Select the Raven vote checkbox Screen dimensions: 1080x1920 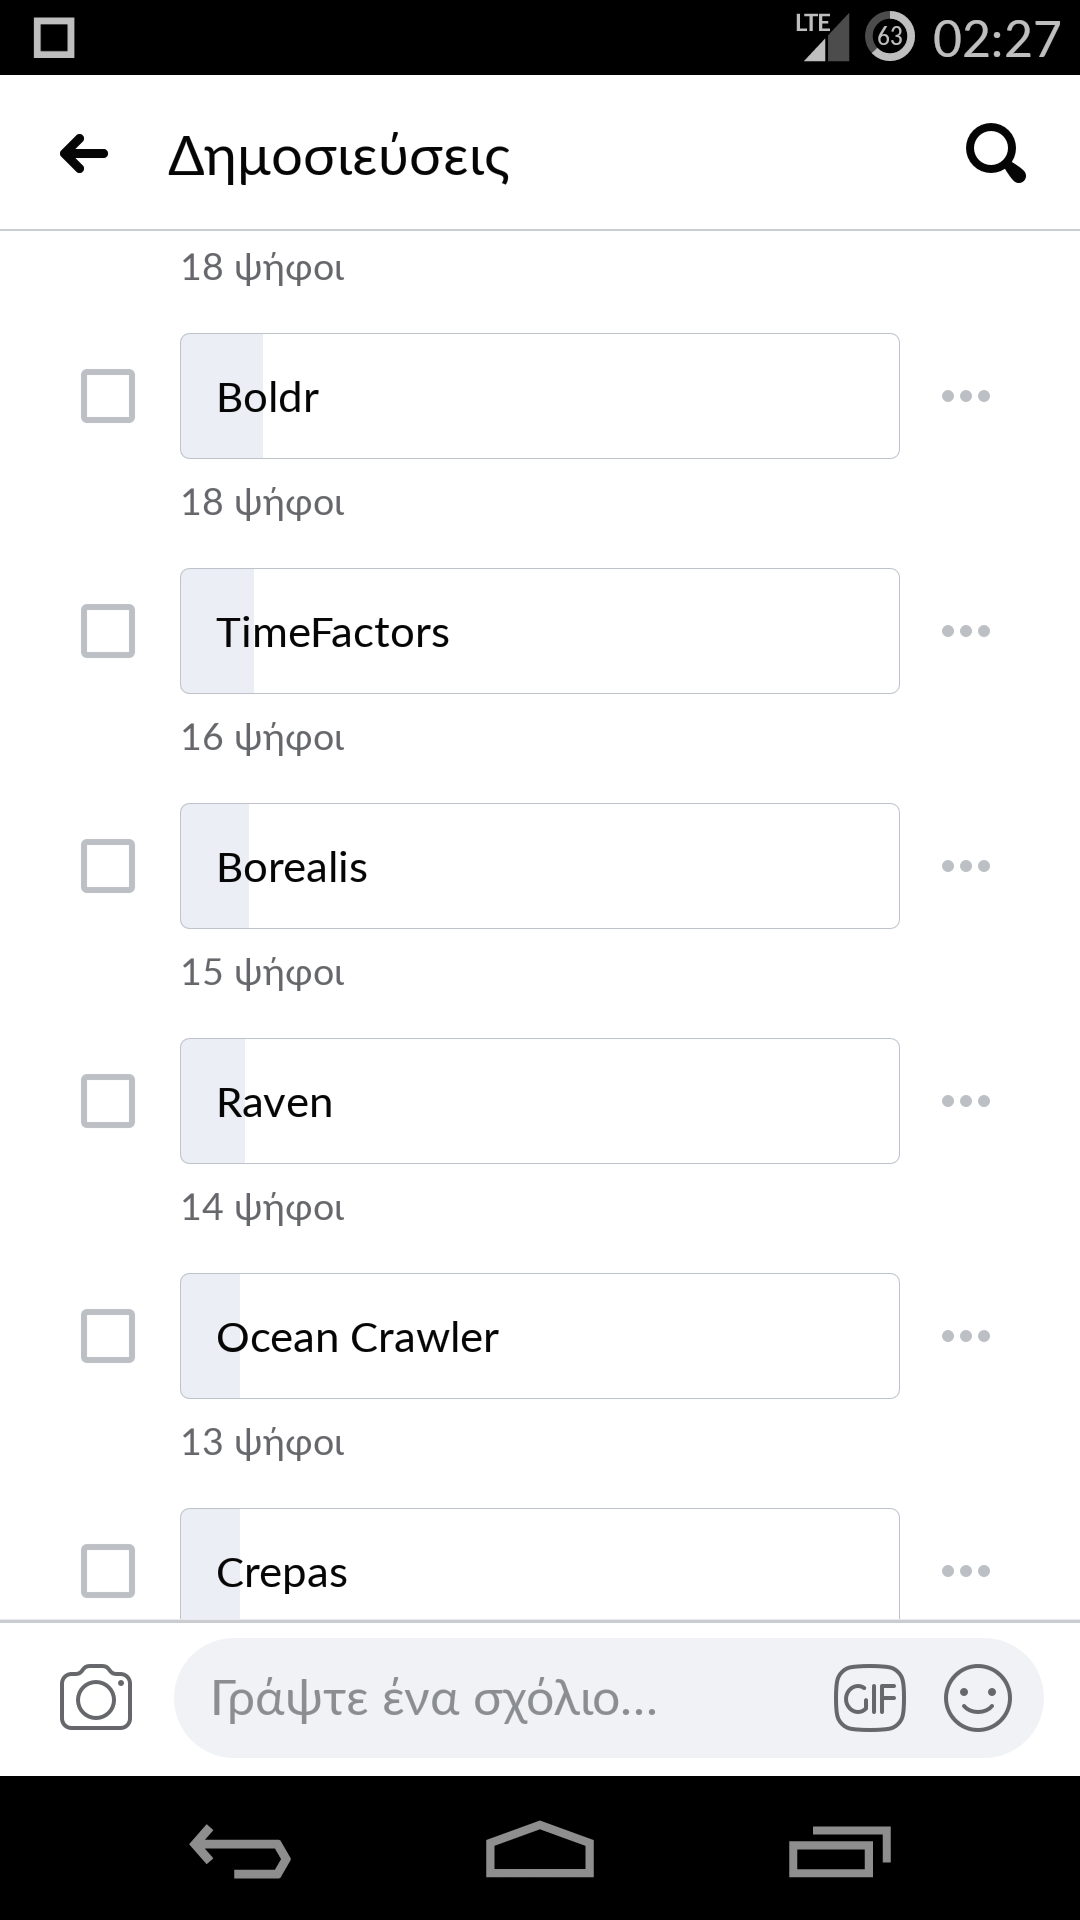pyautogui.click(x=108, y=1101)
